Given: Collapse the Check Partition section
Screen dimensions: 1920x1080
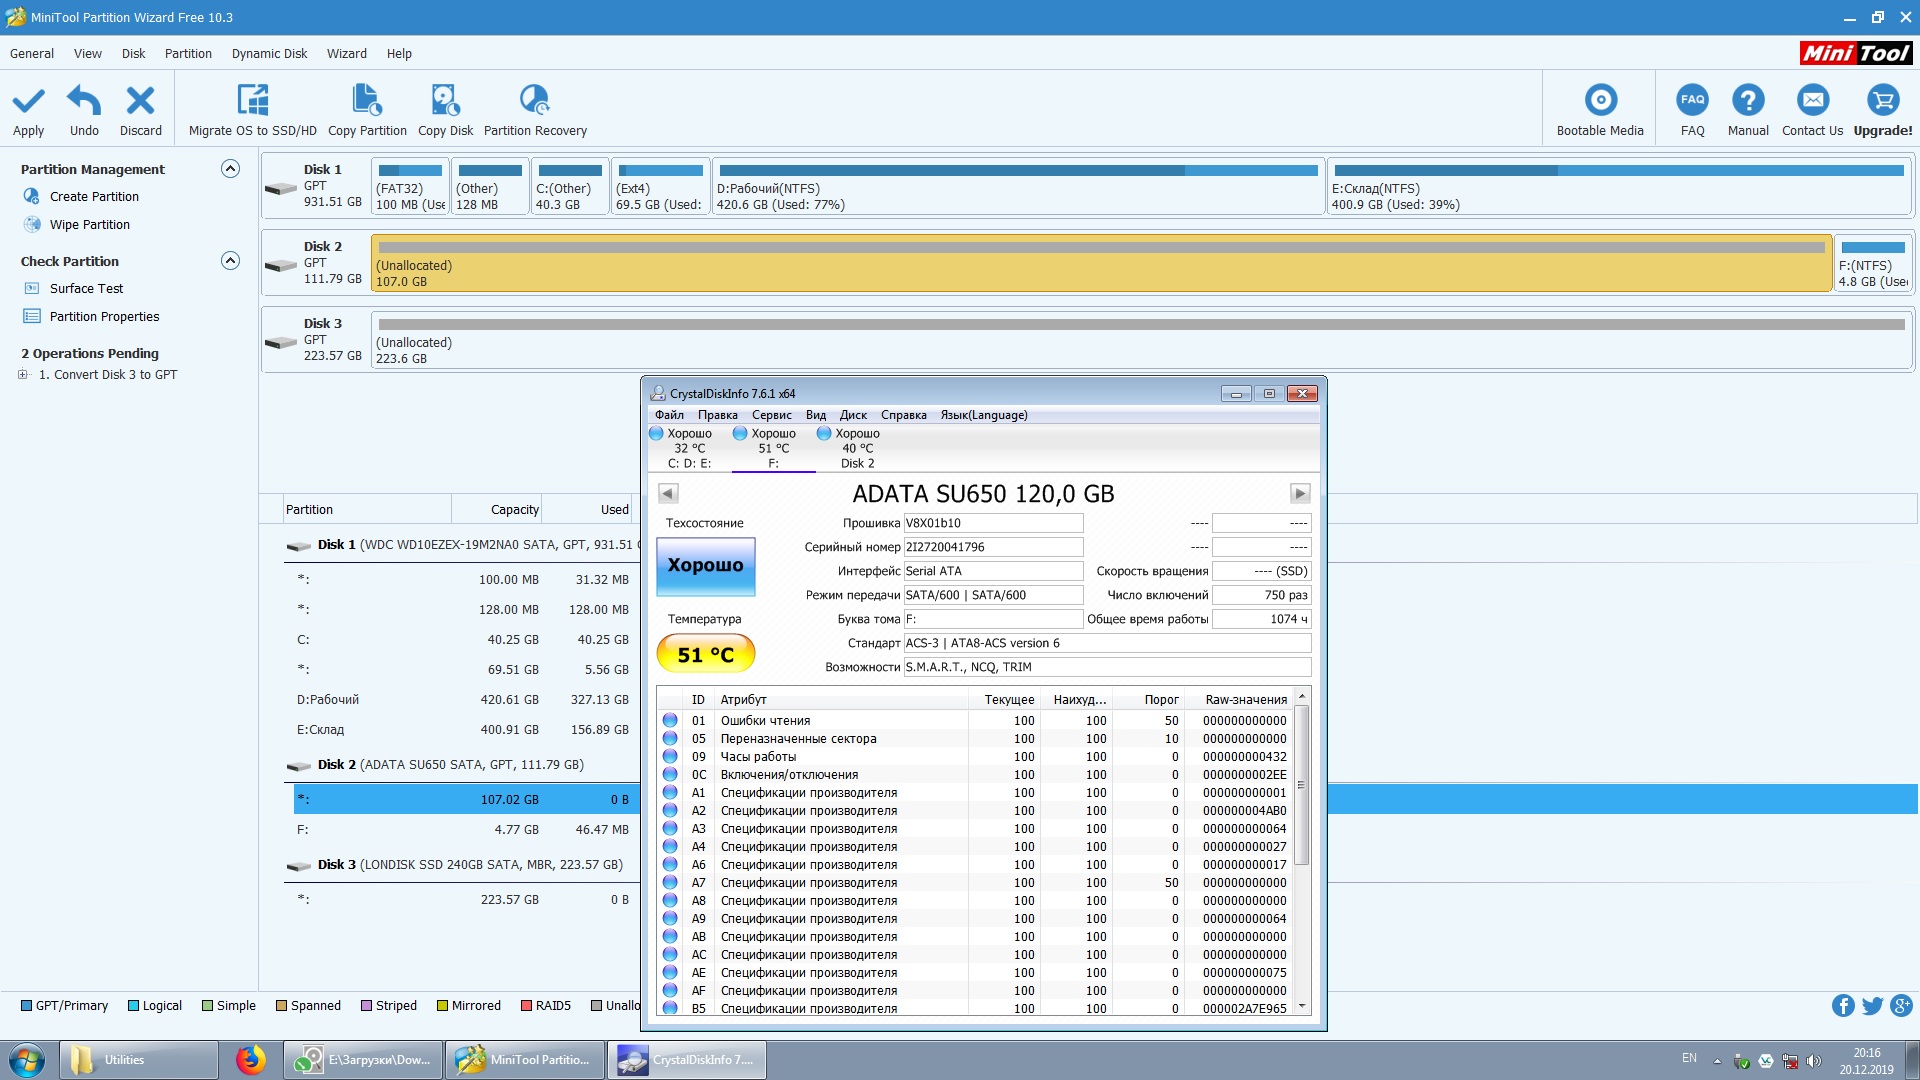Looking at the screenshot, I should pos(230,261).
